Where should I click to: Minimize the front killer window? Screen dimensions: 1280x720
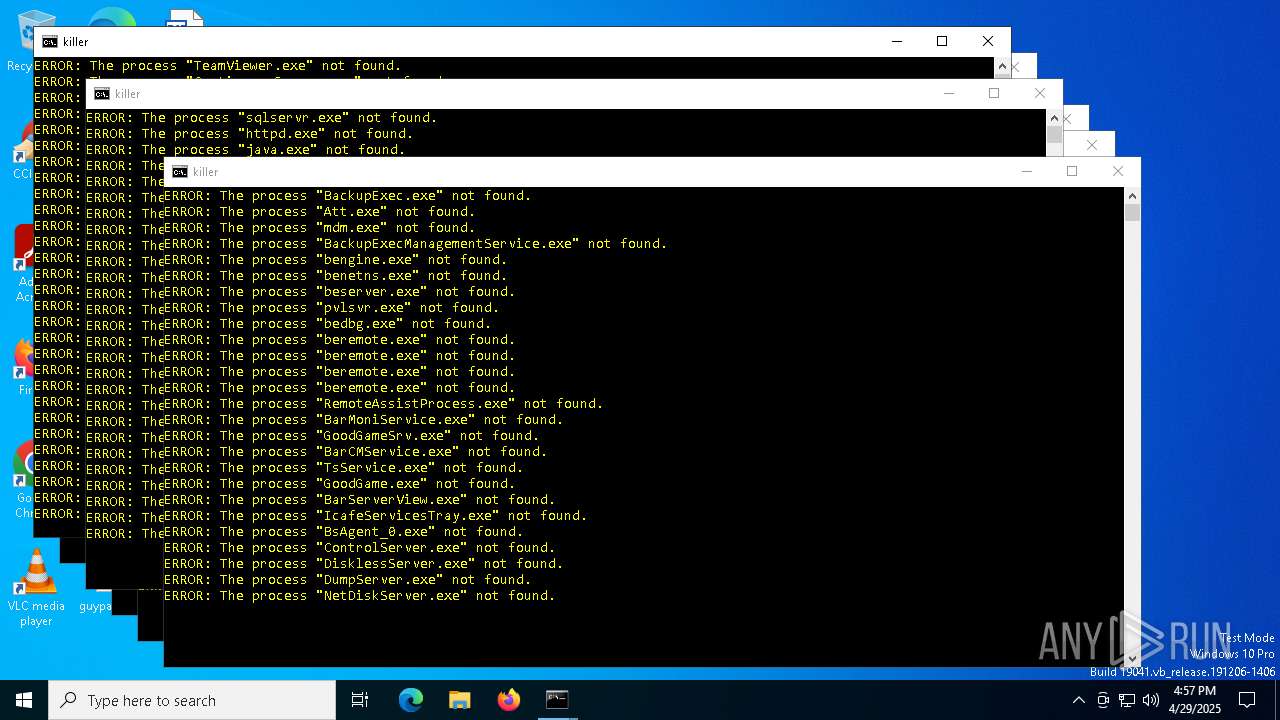click(x=1026, y=172)
